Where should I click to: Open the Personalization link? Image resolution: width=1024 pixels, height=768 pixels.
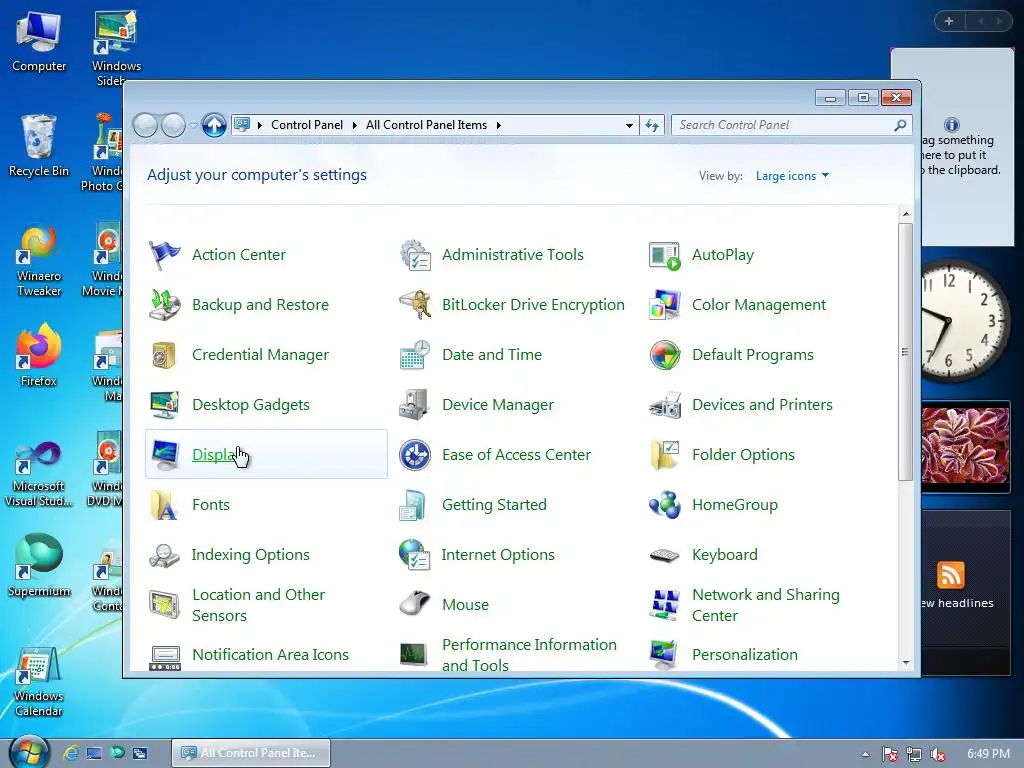(744, 654)
